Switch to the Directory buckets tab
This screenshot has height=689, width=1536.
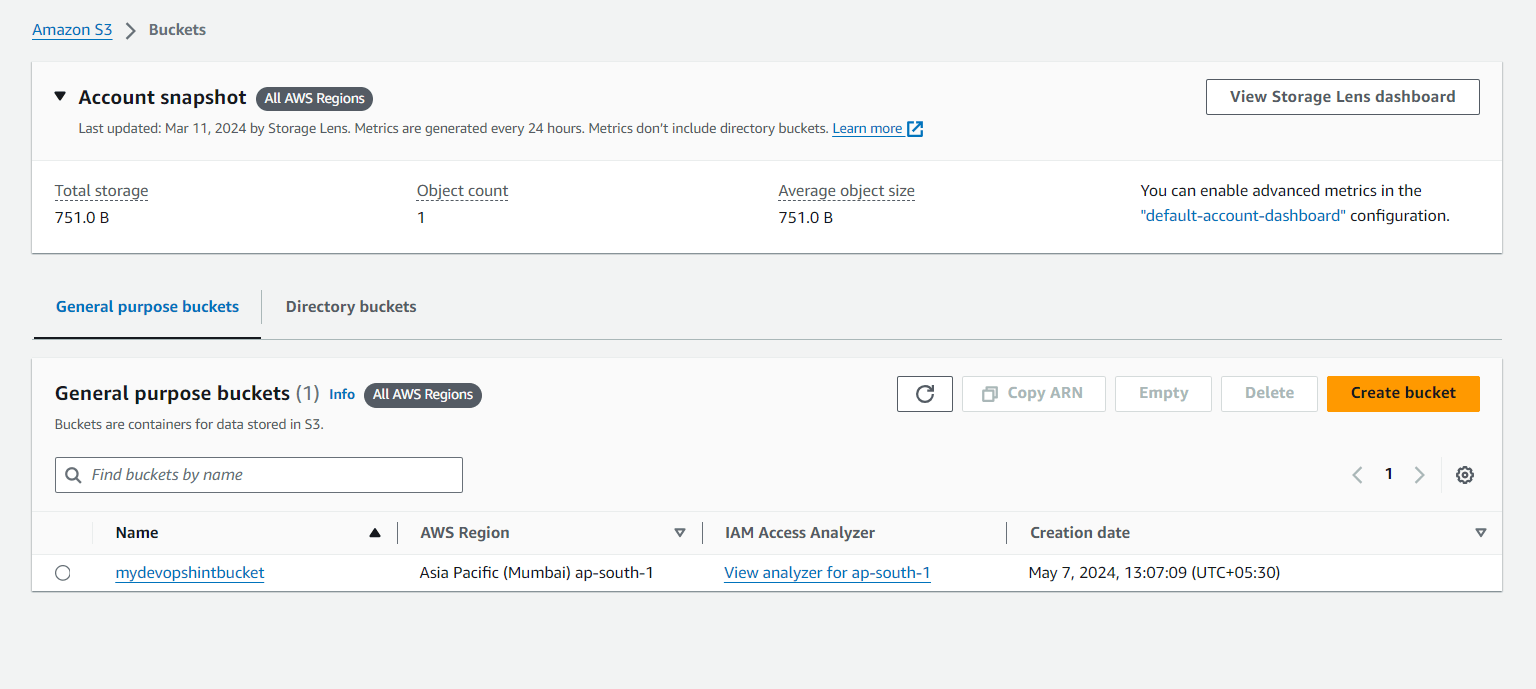tap(351, 306)
